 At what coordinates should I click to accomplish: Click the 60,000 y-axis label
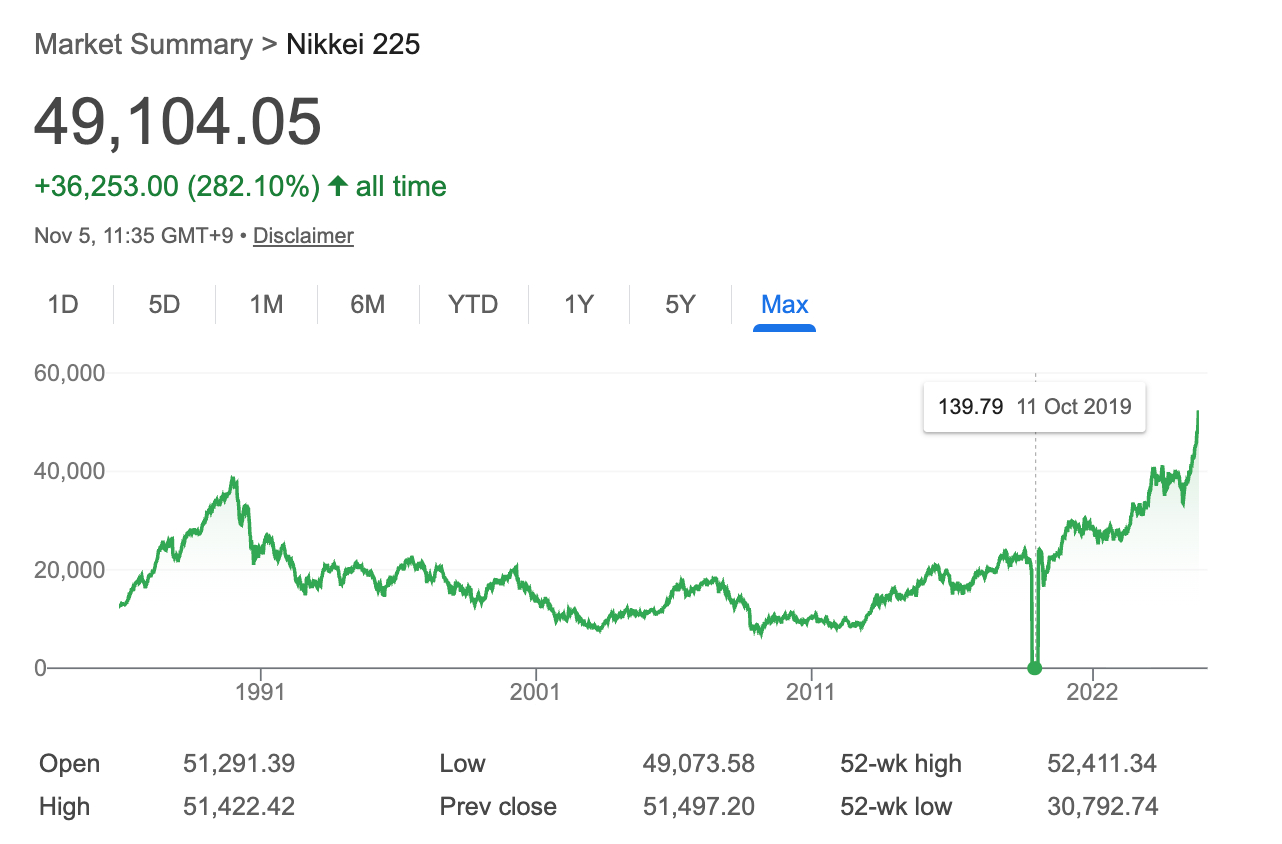[70, 373]
